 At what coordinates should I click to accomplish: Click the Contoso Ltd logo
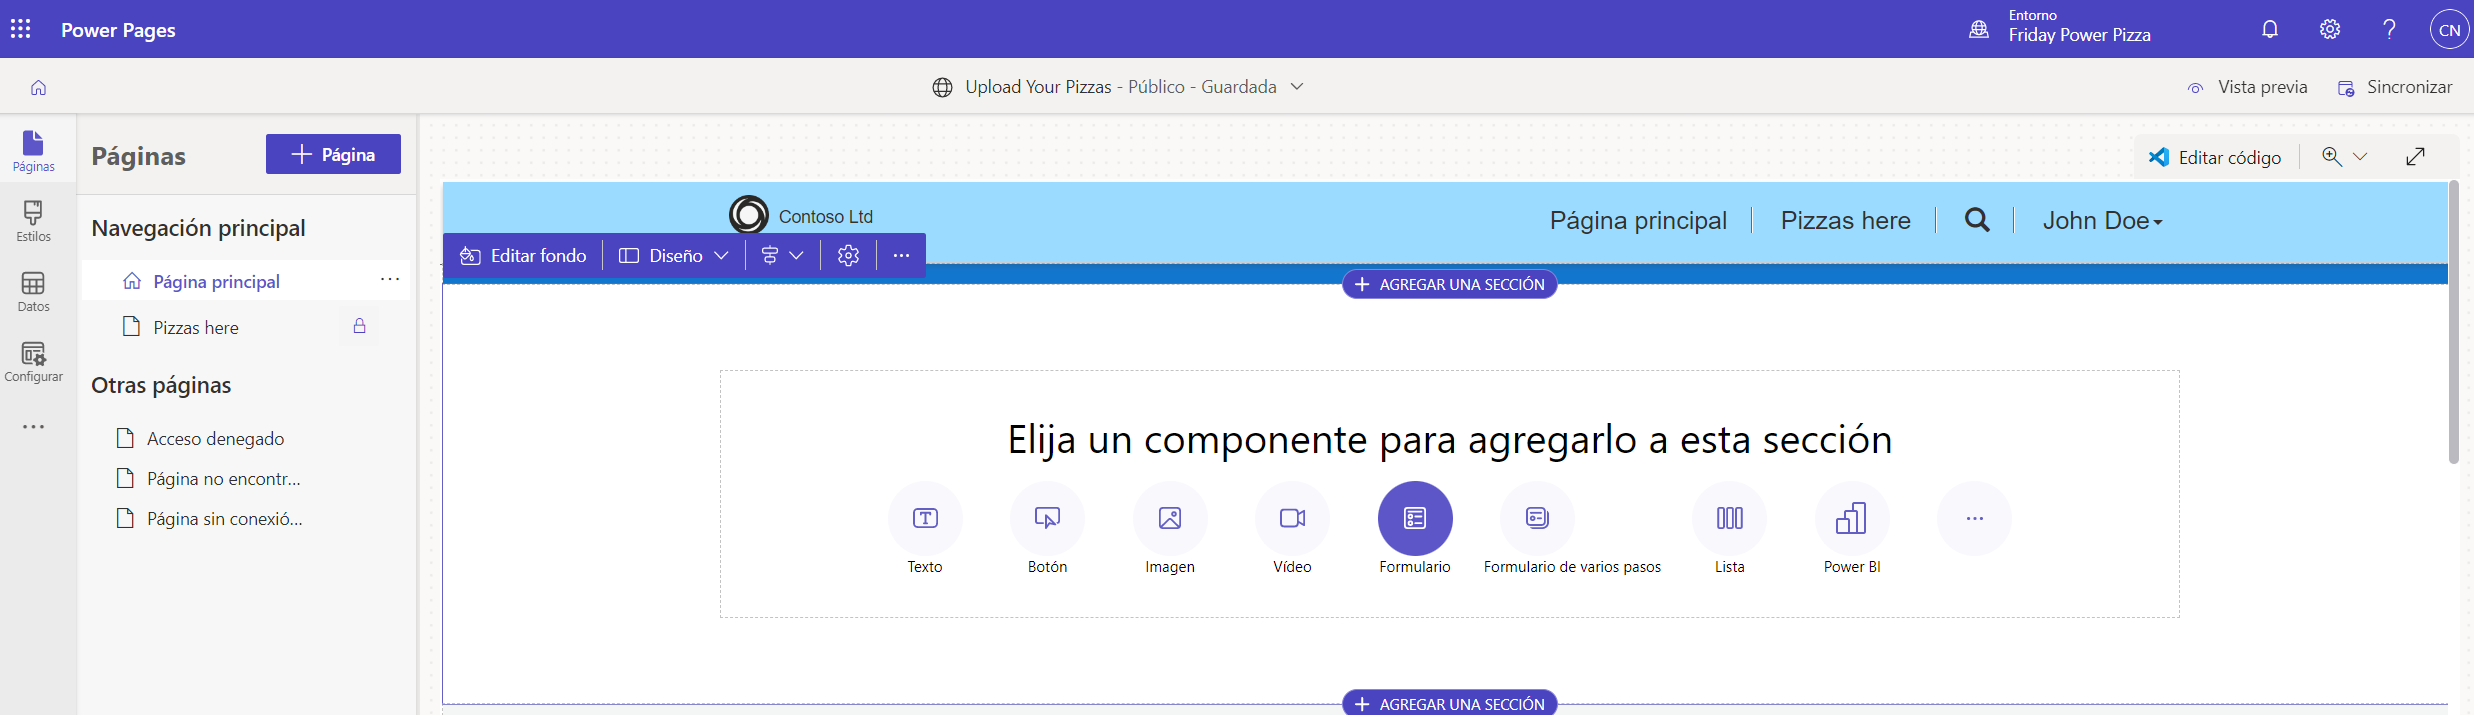click(748, 215)
